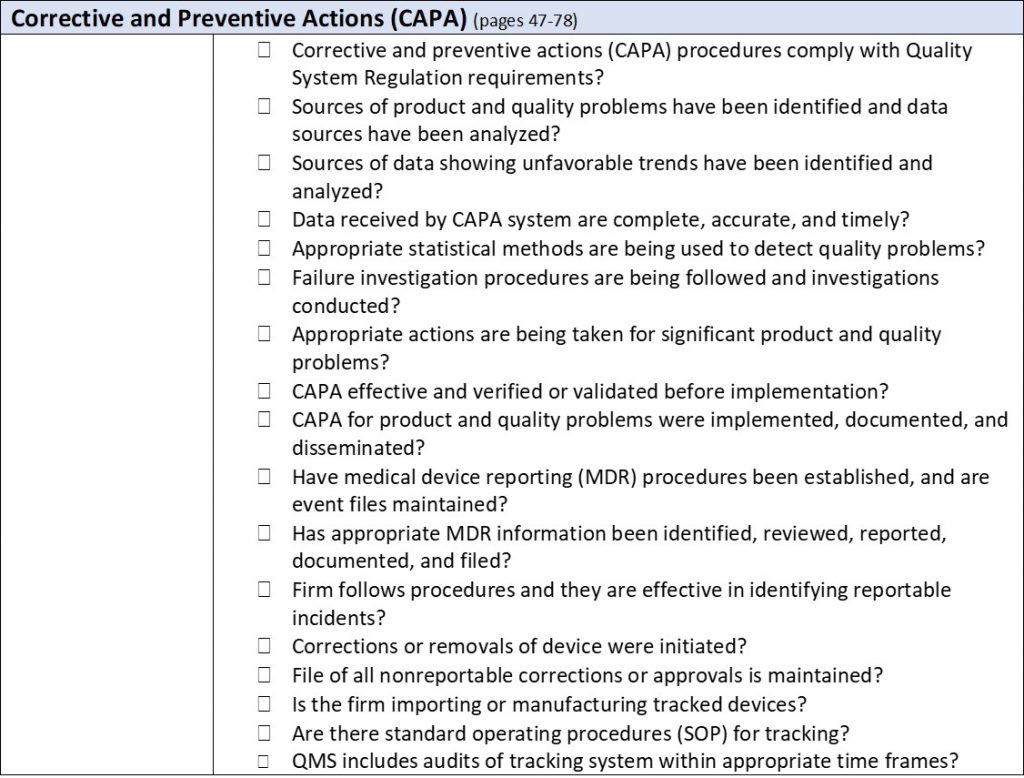The image size is (1024, 778).
Task: Mark CAPA effective and verified checkbox
Action: click(264, 391)
